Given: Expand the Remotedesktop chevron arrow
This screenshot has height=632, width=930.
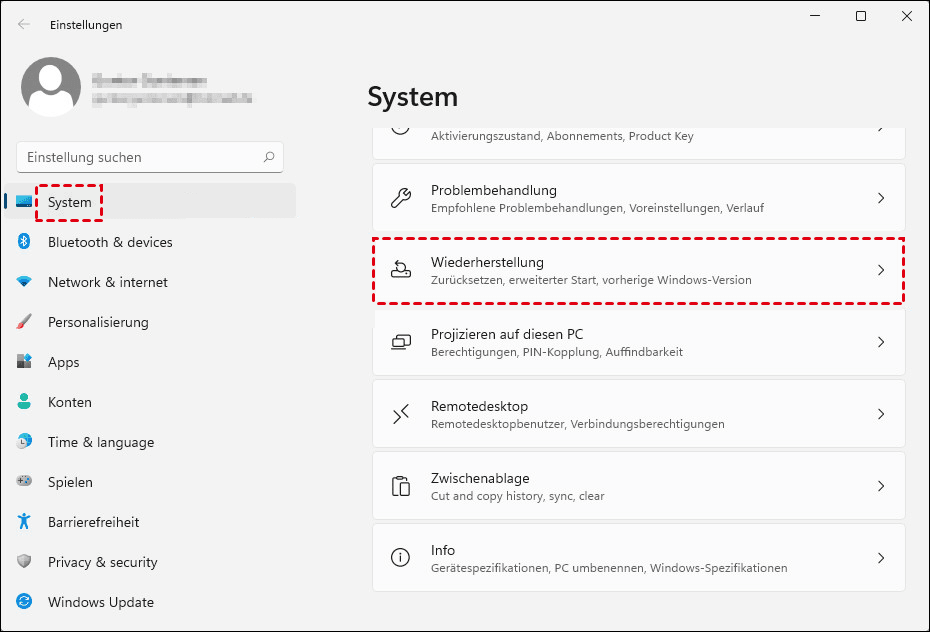Looking at the screenshot, I should tap(881, 414).
